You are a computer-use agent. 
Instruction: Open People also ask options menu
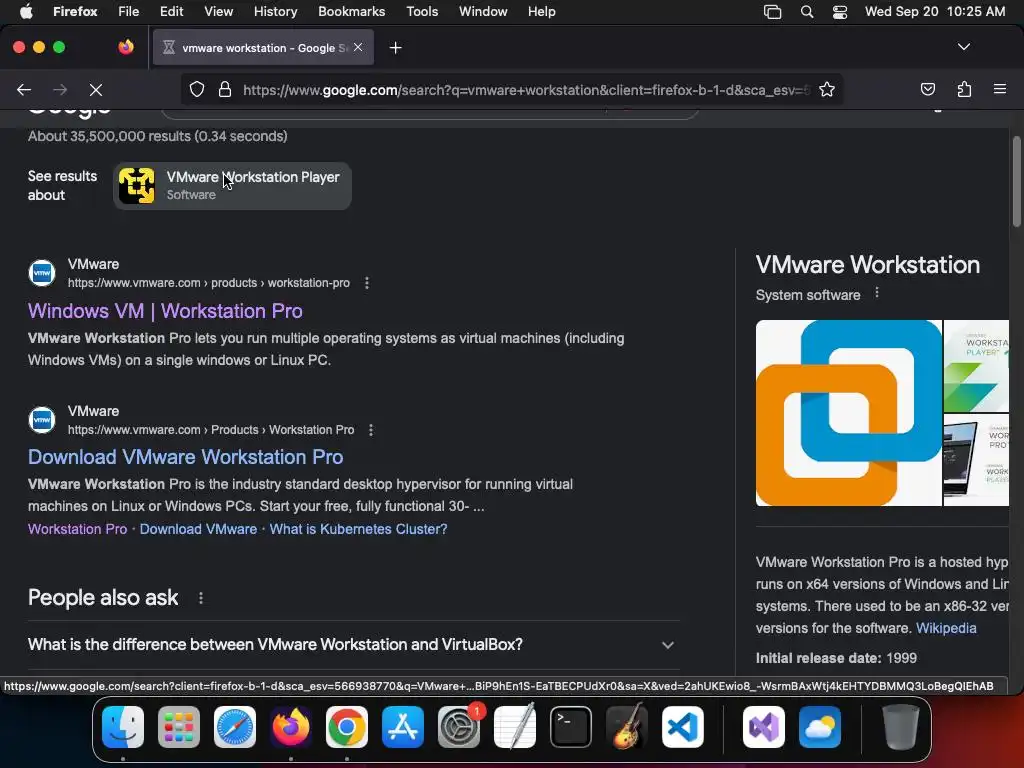tap(200, 598)
